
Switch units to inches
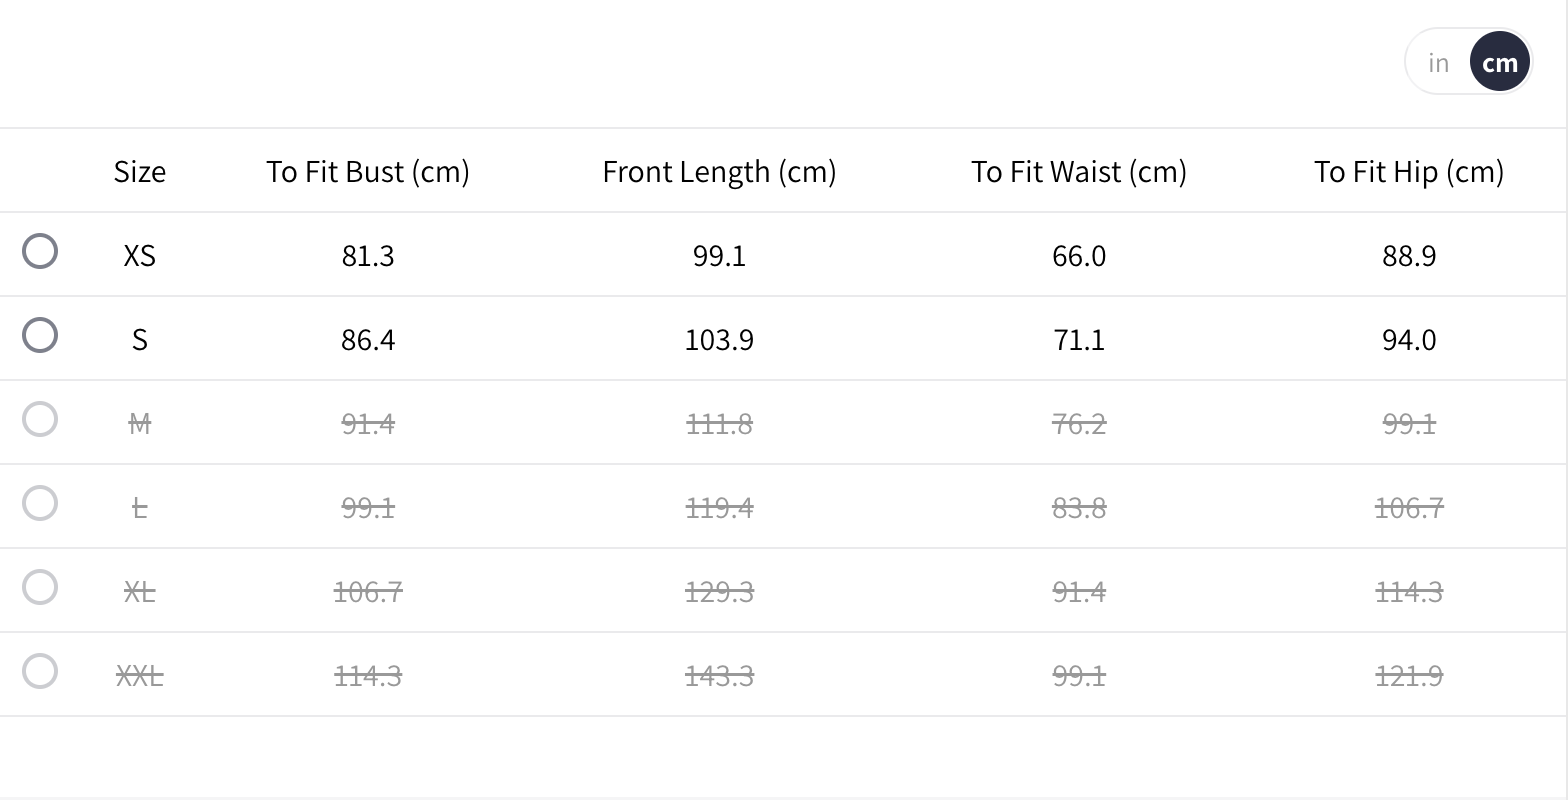(x=1439, y=62)
